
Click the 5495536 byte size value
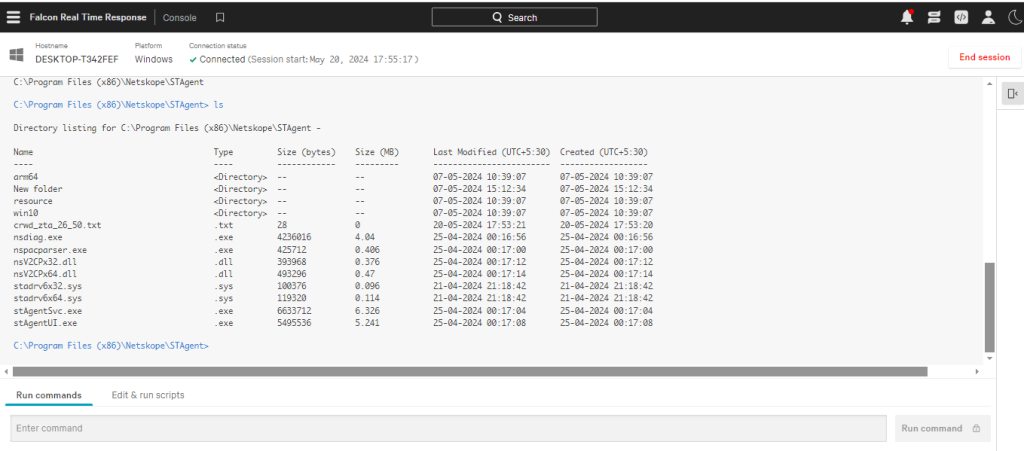294,322
